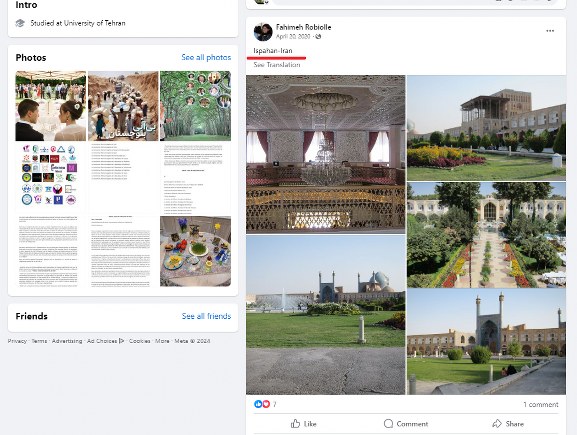The width and height of the screenshot is (577, 435).
Task: Open the 1 comment link
Action: (x=541, y=404)
